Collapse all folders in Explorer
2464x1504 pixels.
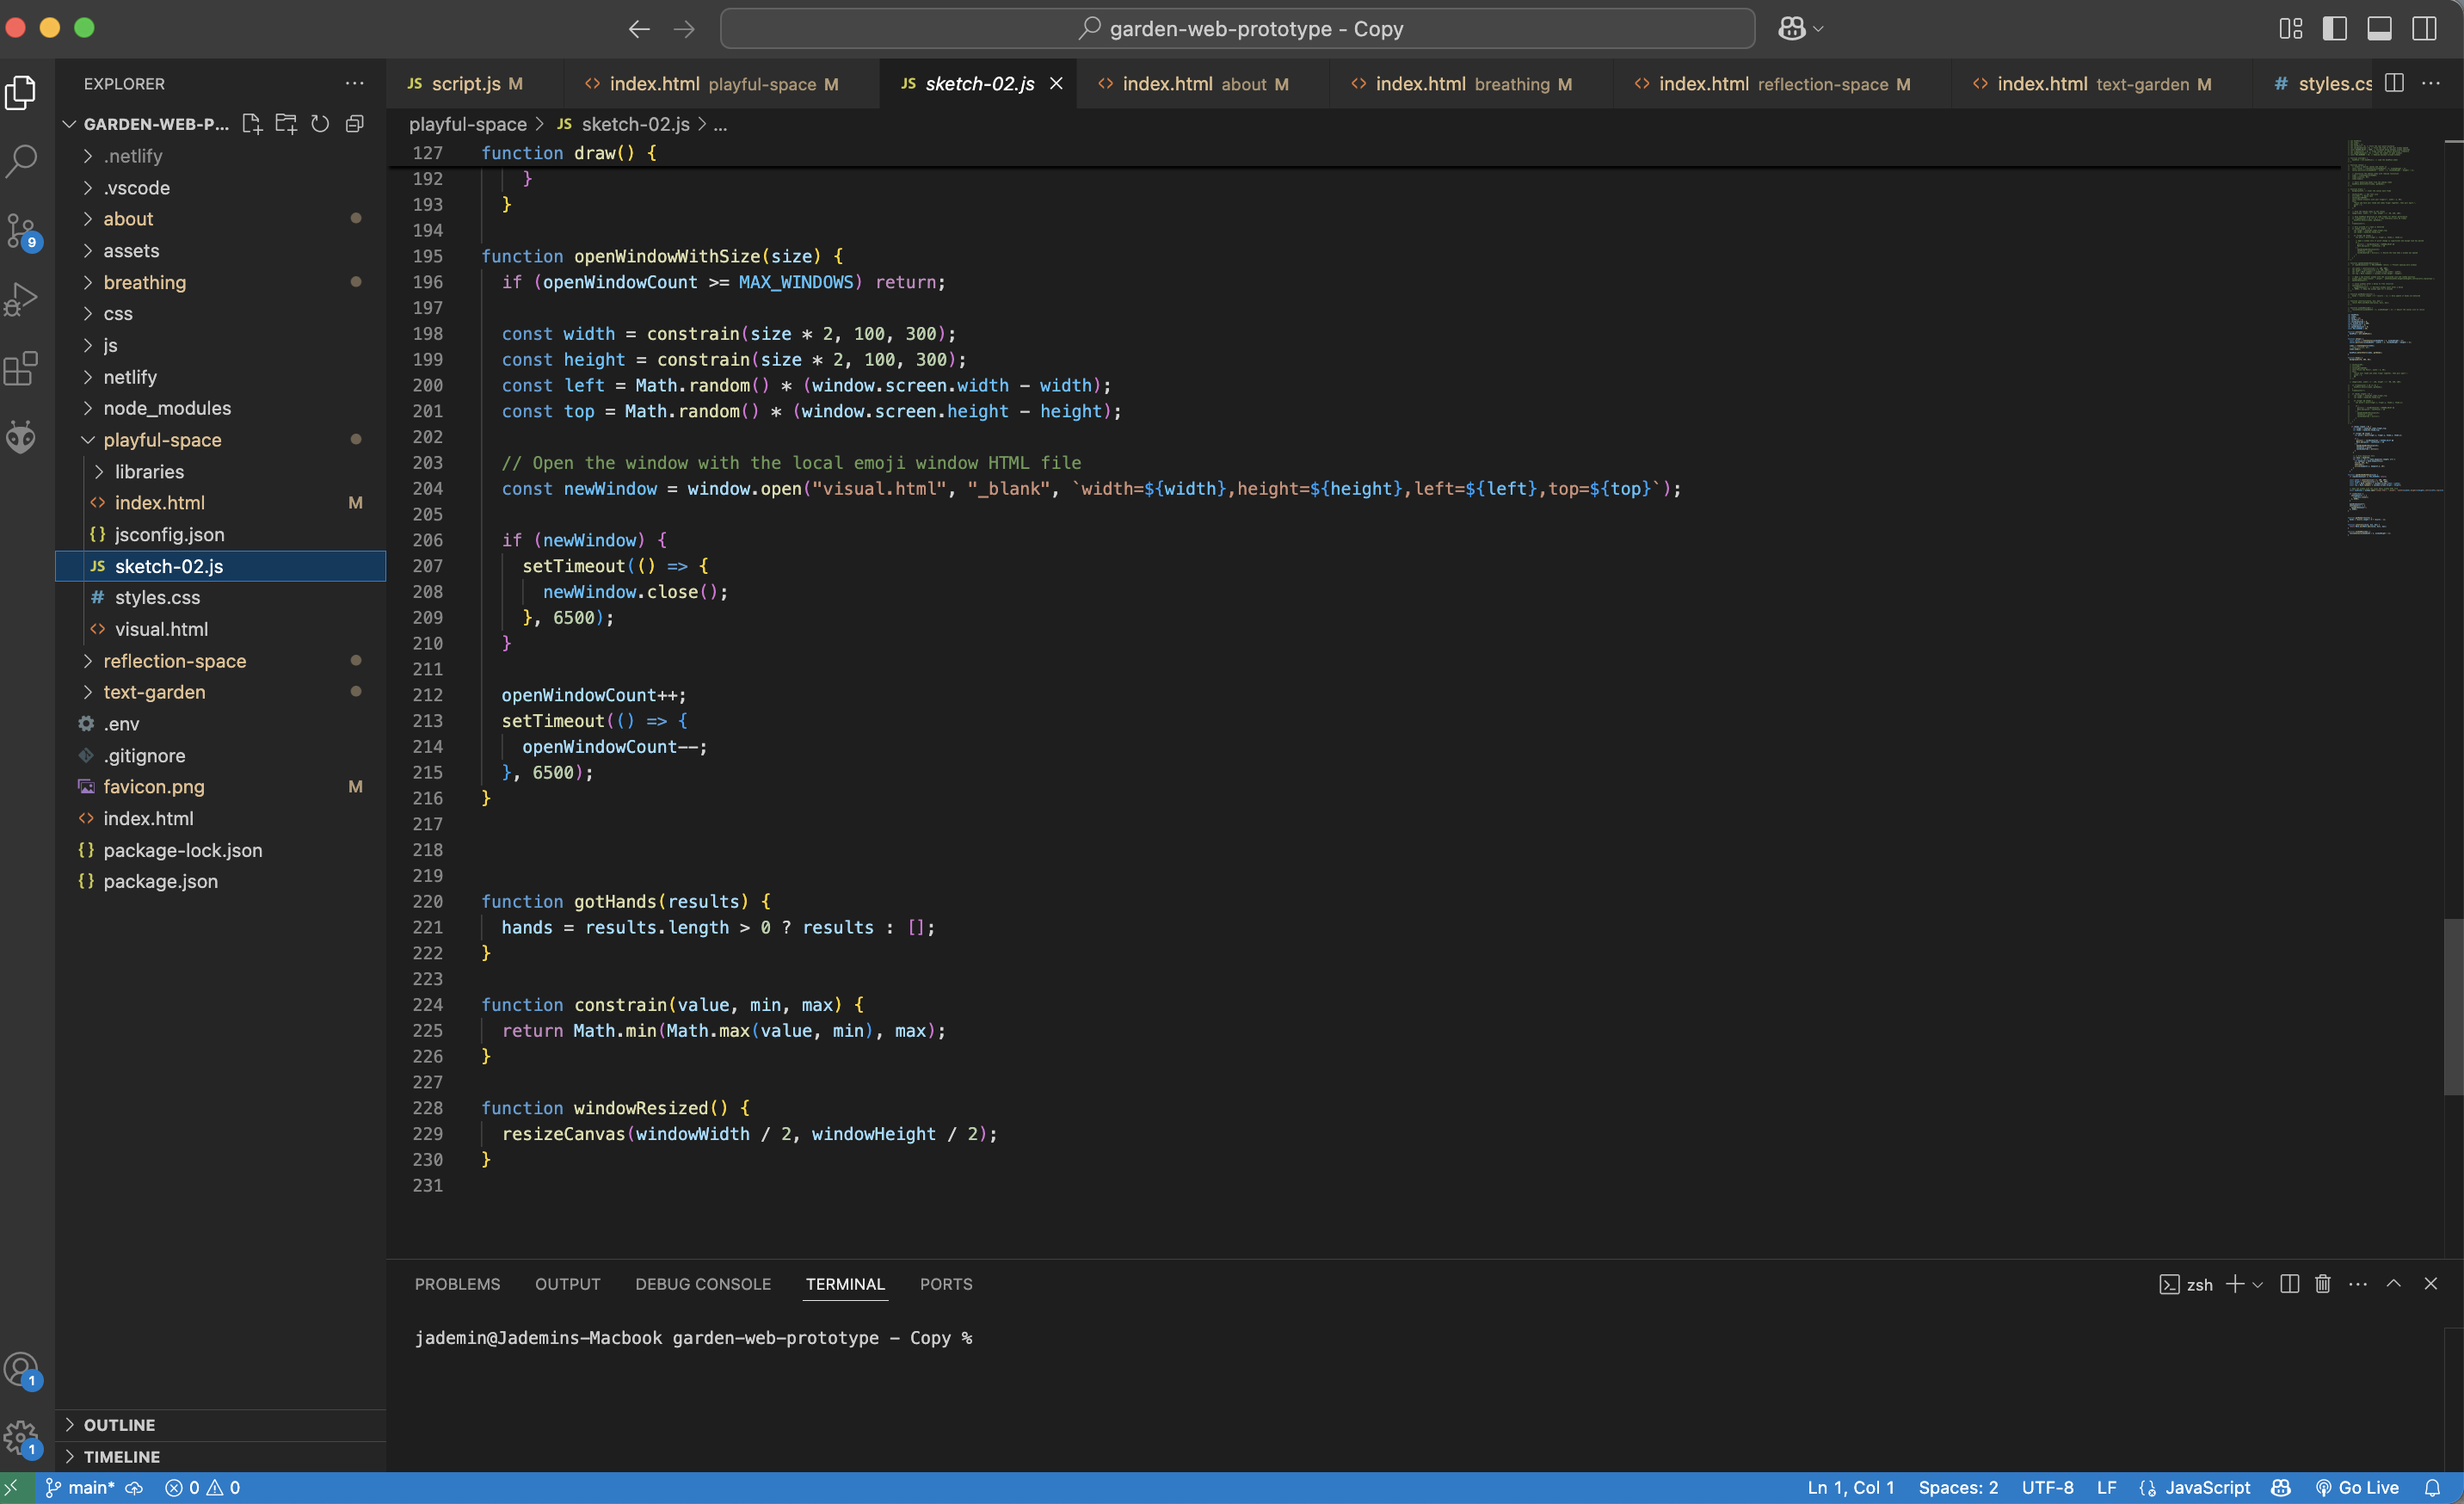pyautogui.click(x=354, y=124)
